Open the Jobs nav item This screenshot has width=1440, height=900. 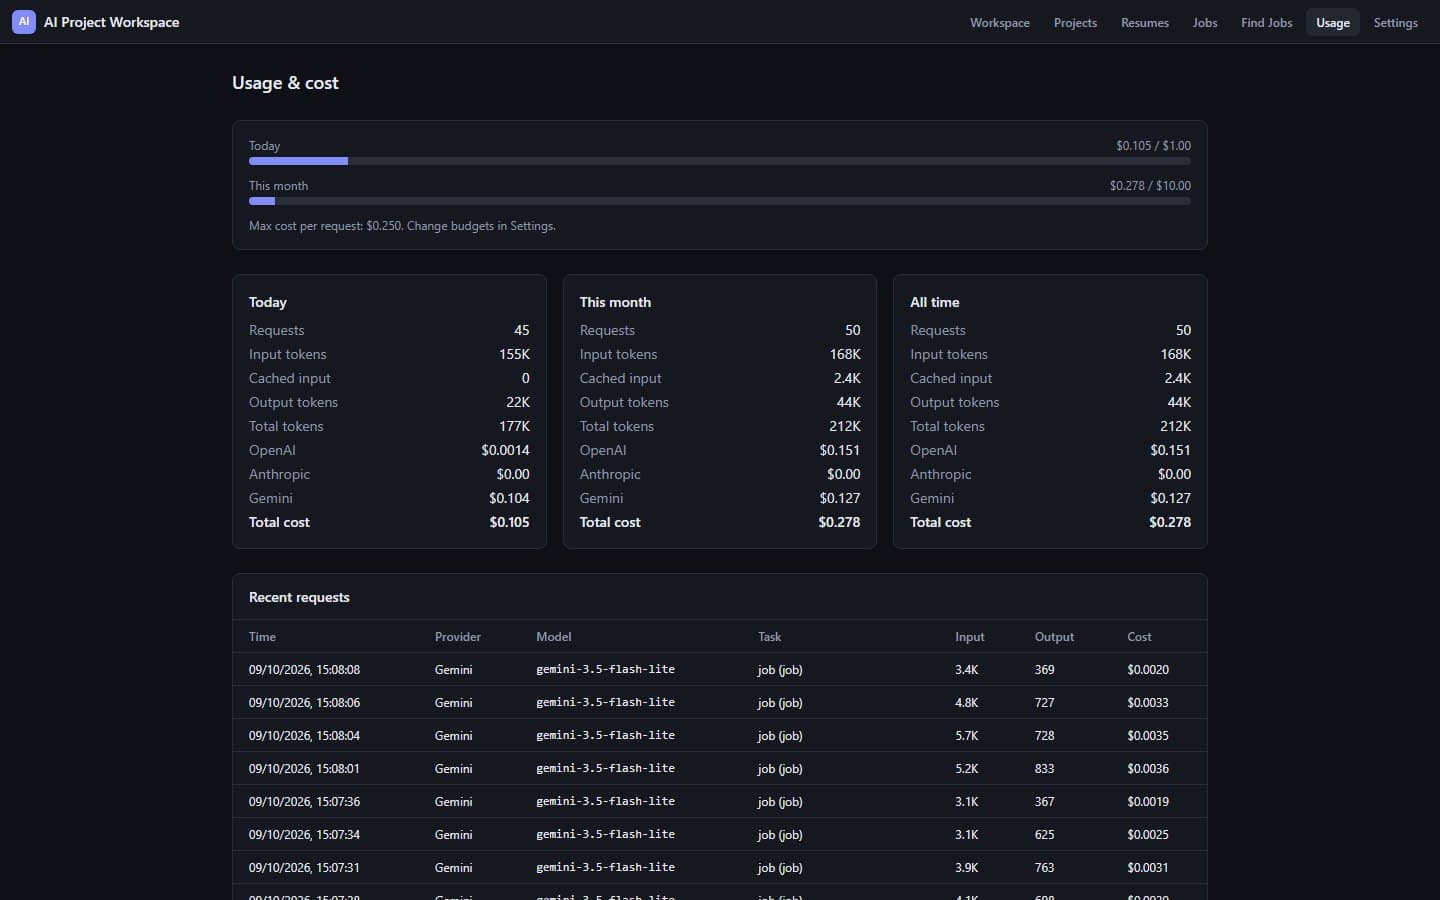coord(1205,22)
